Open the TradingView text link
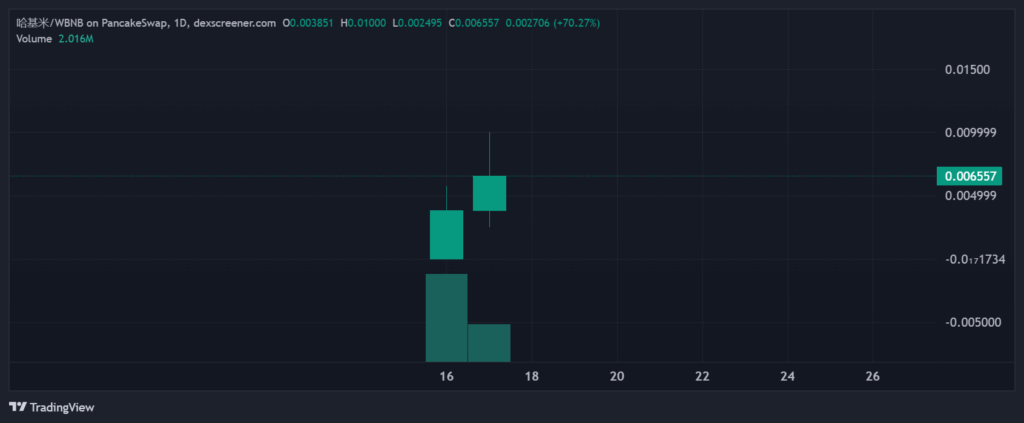Image resolution: width=1024 pixels, height=423 pixels. pos(62,407)
